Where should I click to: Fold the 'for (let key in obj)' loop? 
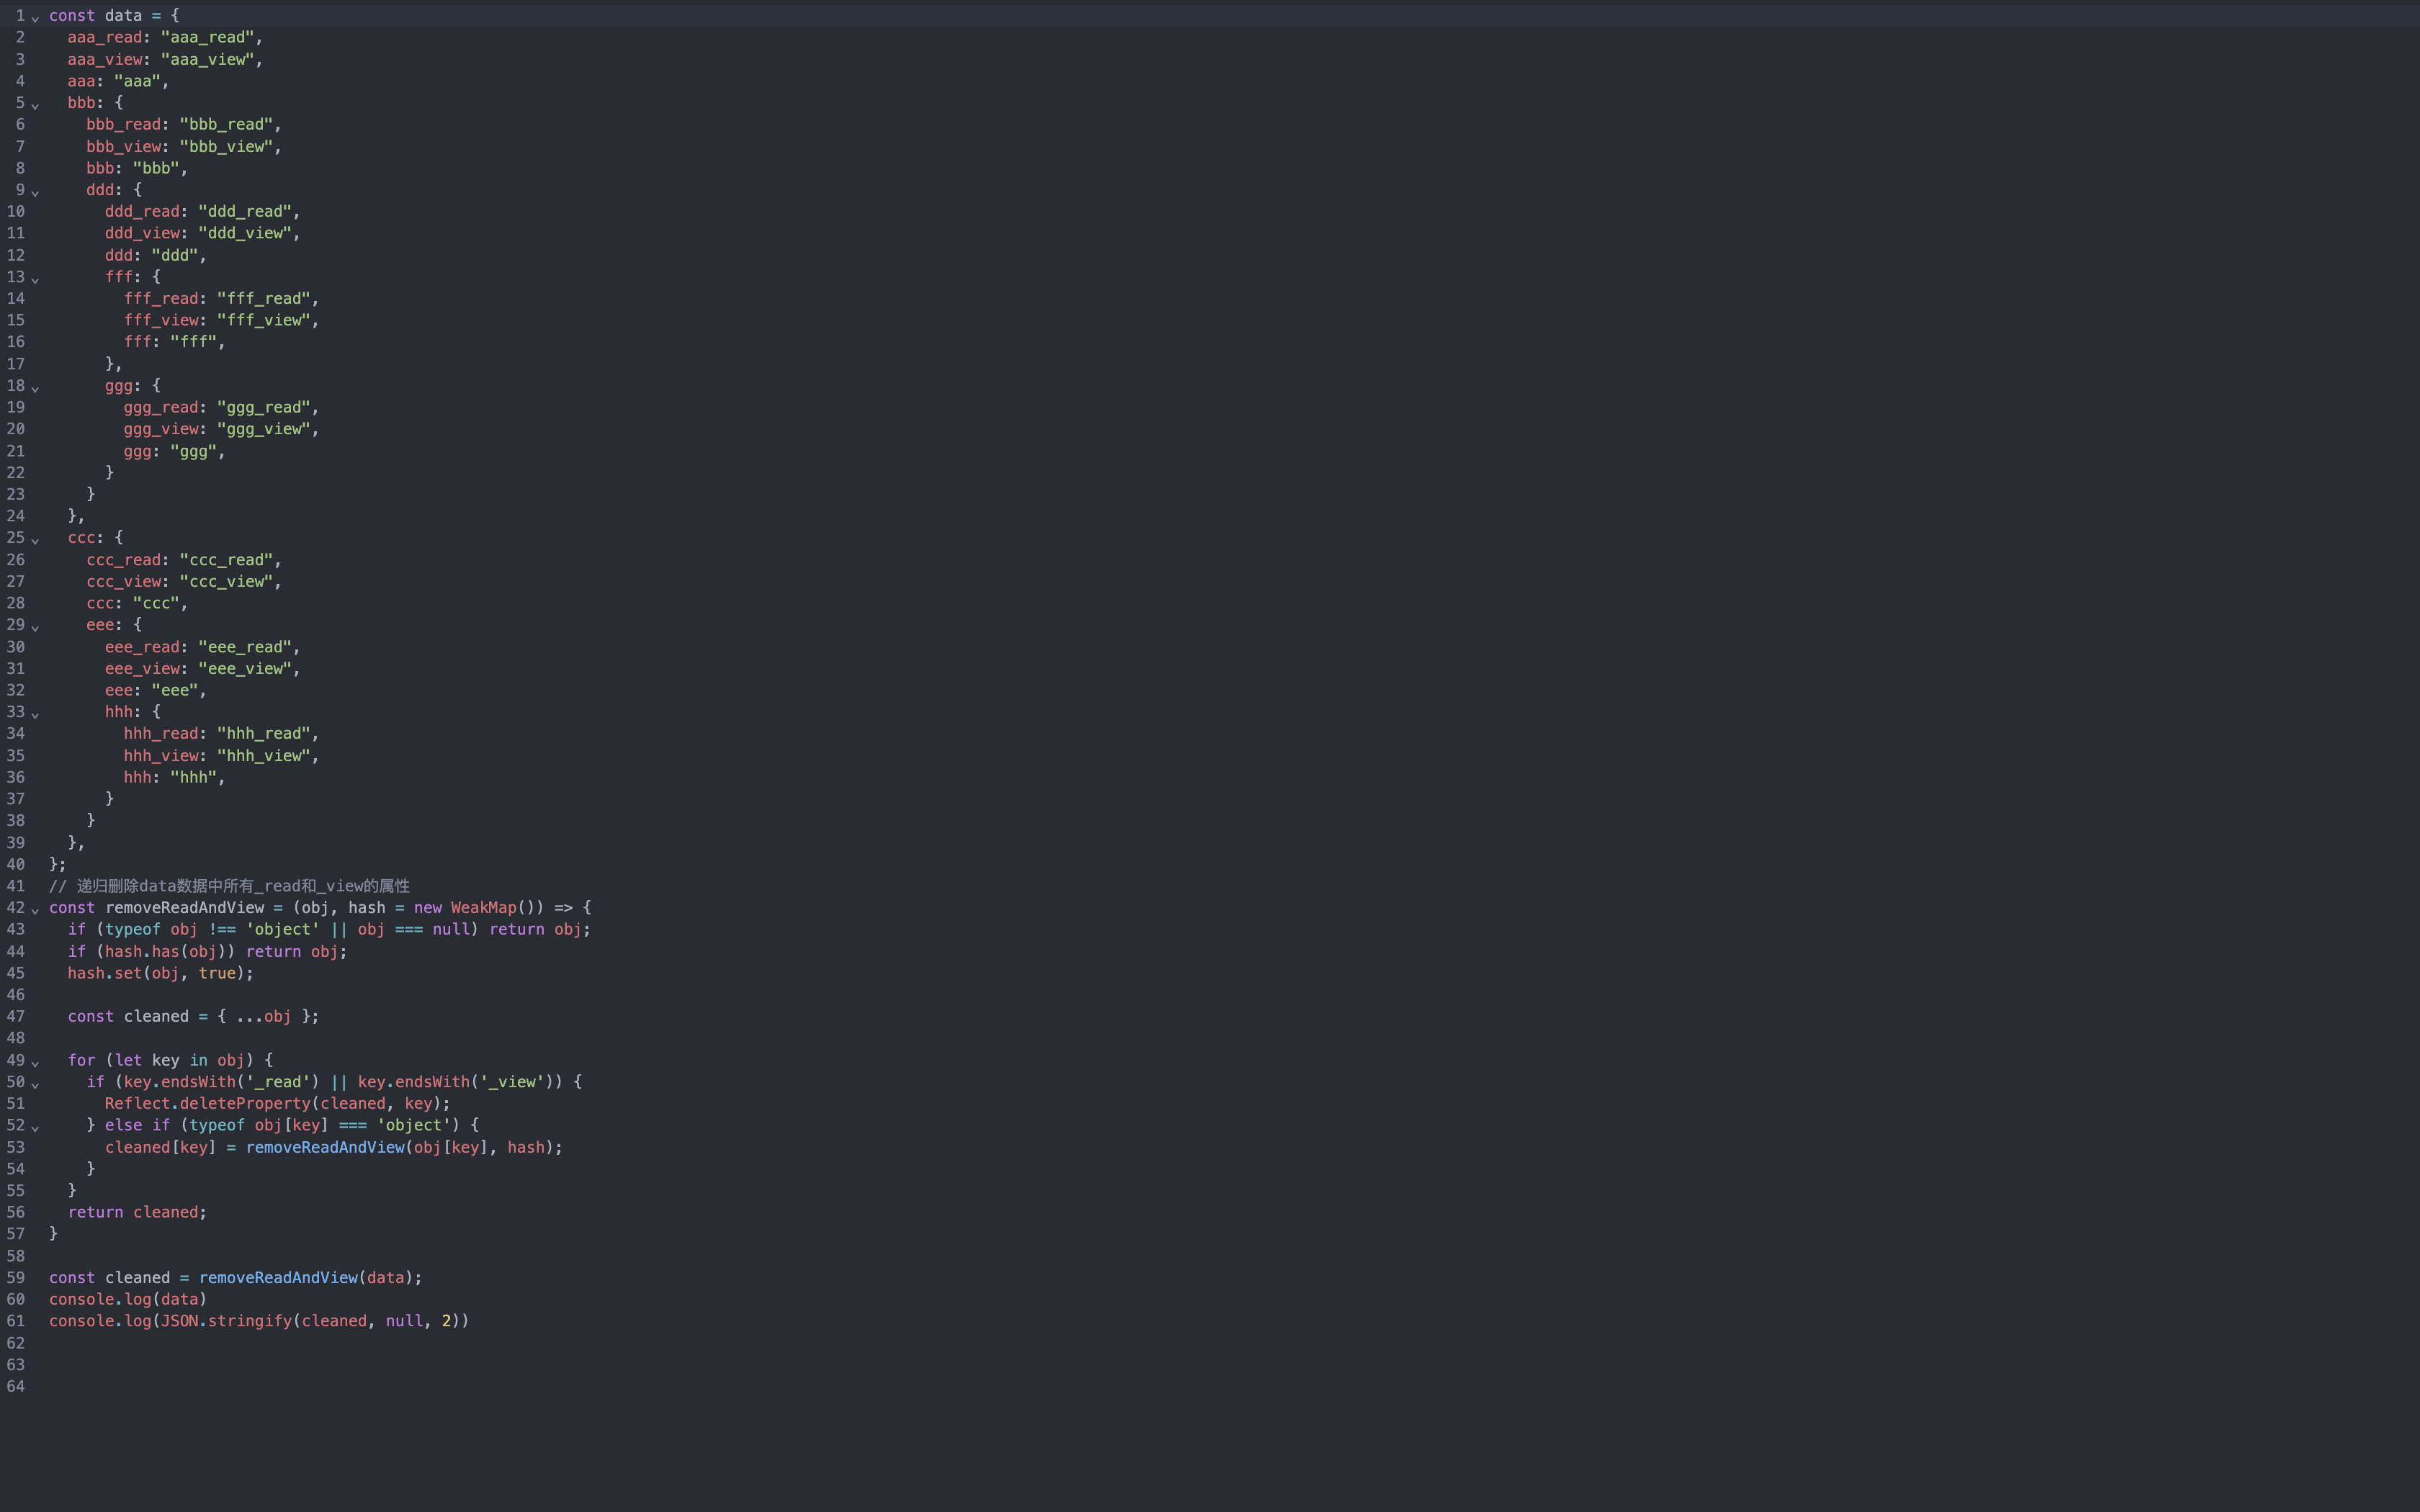35,1062
